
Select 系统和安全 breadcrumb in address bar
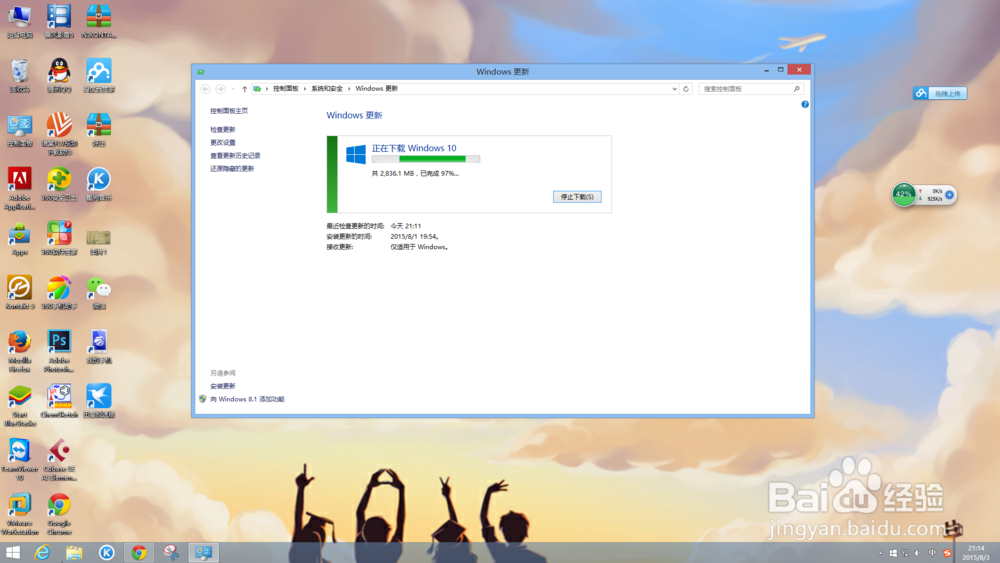[327, 89]
